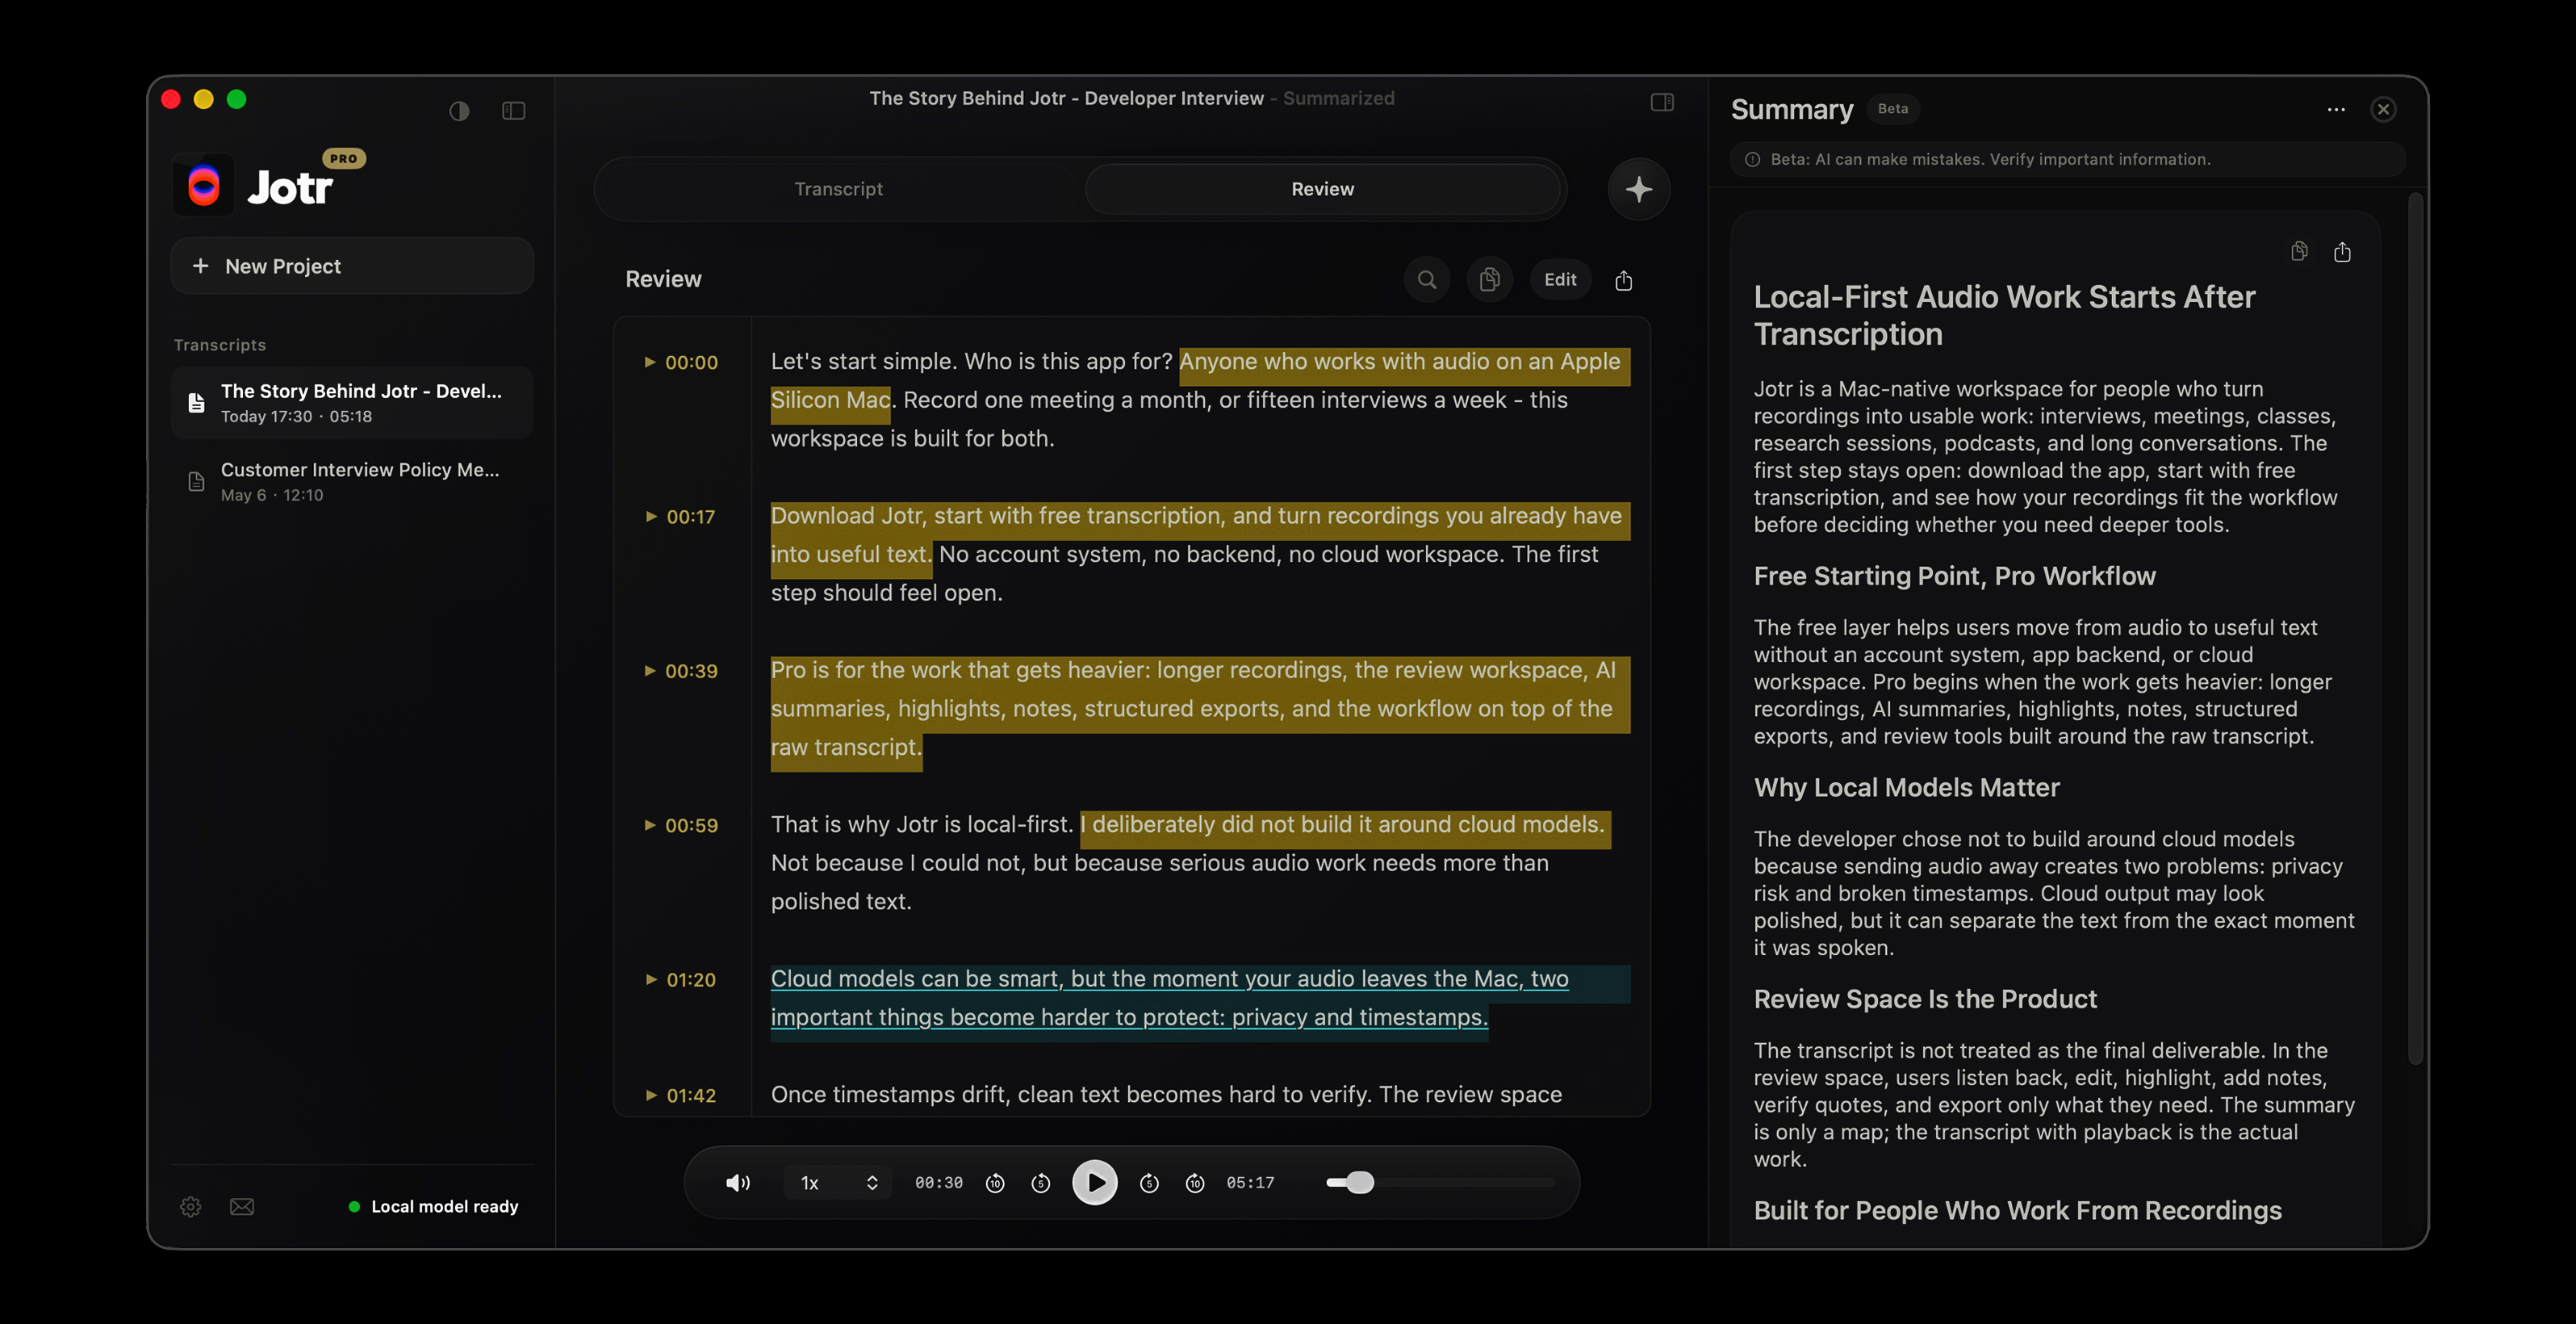The height and width of the screenshot is (1324, 2576).
Task: Play segment at timestamp 00:00
Action: (x=681, y=362)
